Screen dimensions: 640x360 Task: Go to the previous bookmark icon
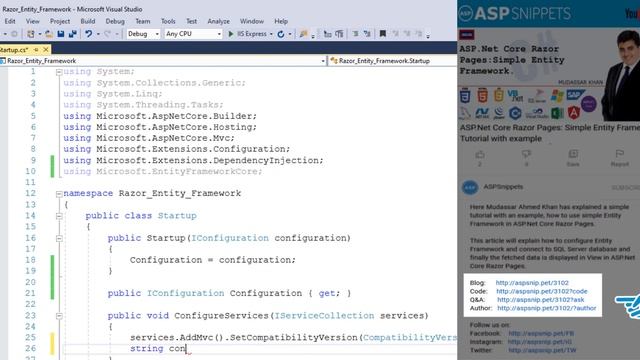click(x=396, y=34)
